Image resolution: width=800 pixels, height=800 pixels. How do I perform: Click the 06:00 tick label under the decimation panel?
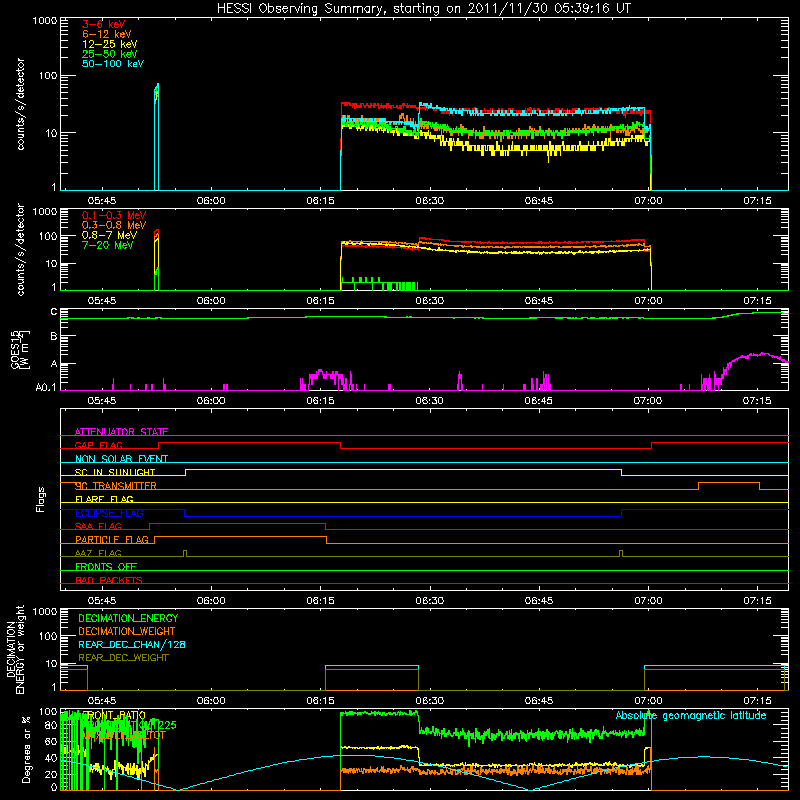pyautogui.click(x=211, y=701)
